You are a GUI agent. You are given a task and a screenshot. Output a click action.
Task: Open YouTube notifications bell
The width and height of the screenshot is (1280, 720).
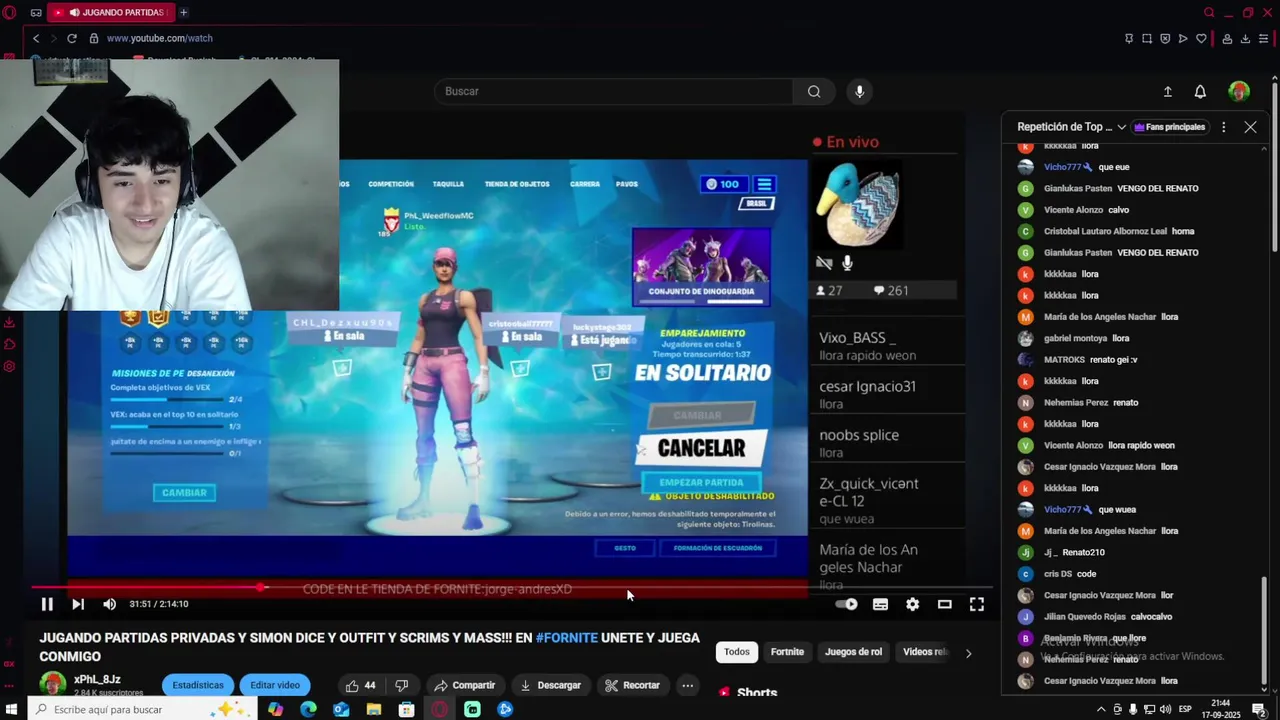[1200, 91]
